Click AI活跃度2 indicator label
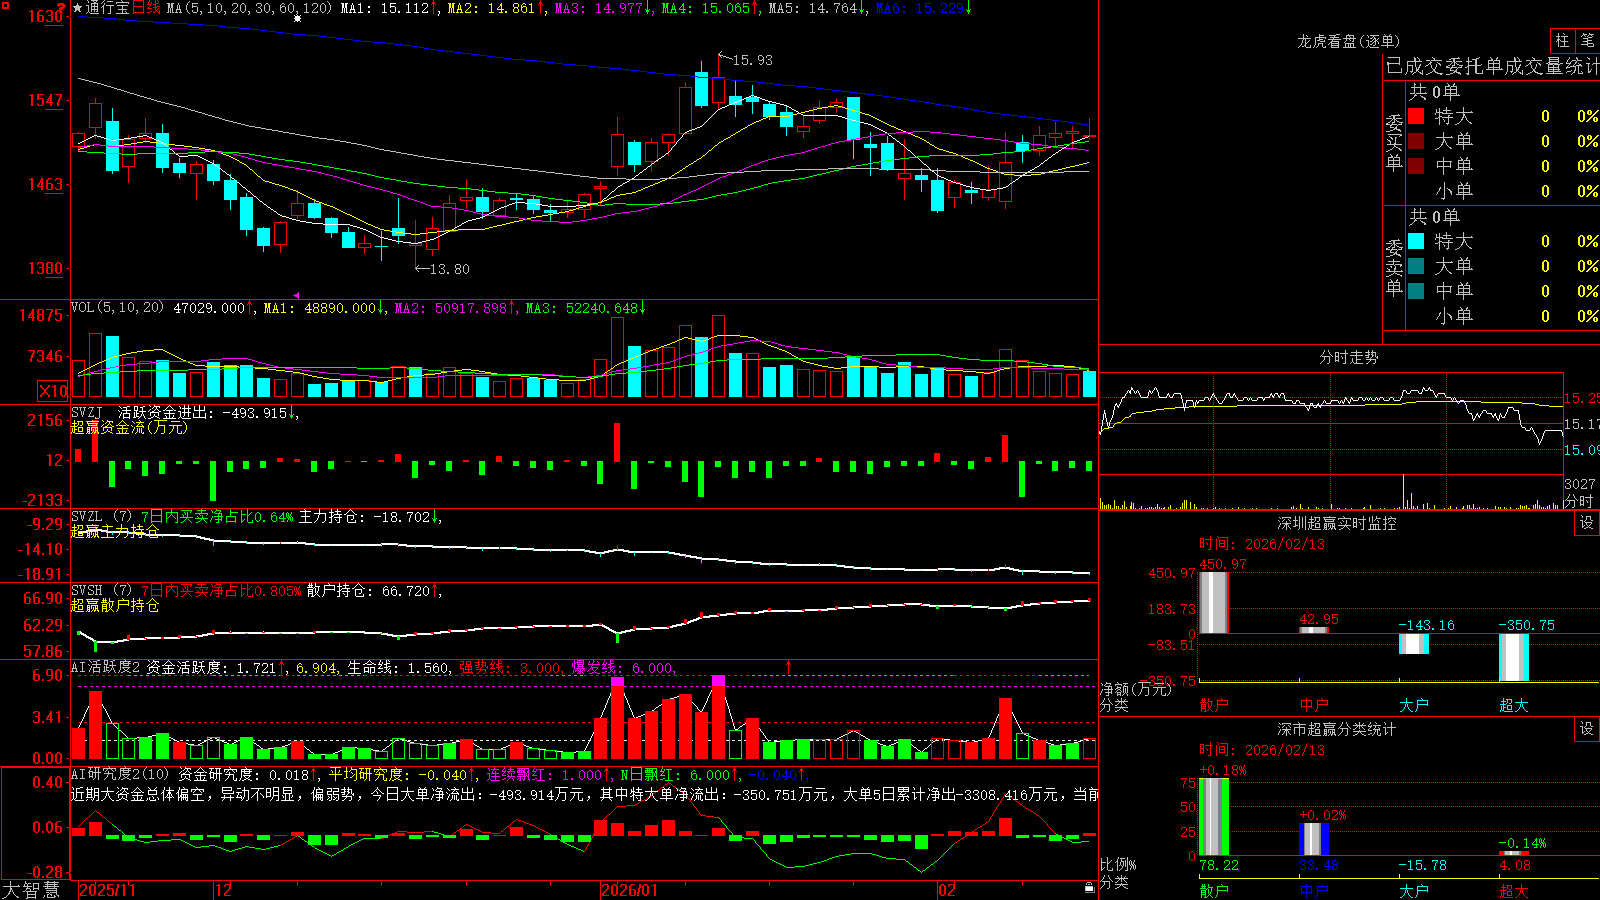This screenshot has width=1600, height=900. point(106,667)
